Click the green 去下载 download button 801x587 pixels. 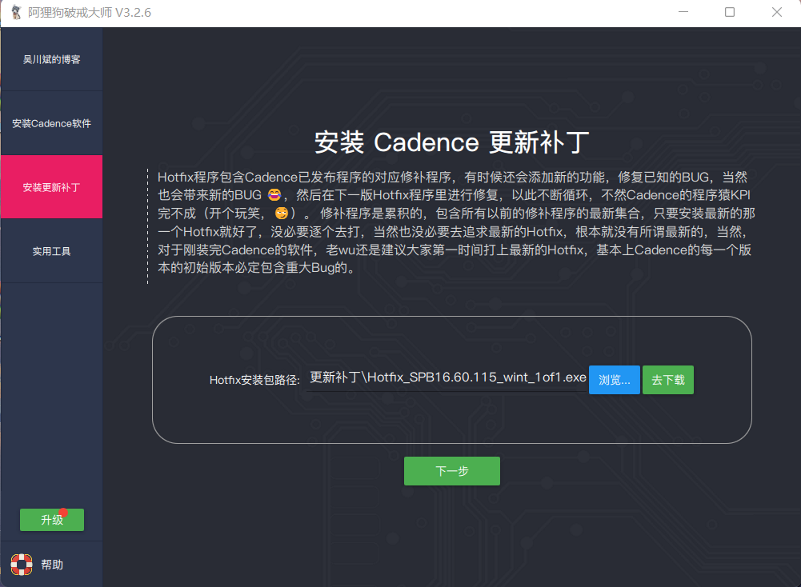(x=668, y=380)
